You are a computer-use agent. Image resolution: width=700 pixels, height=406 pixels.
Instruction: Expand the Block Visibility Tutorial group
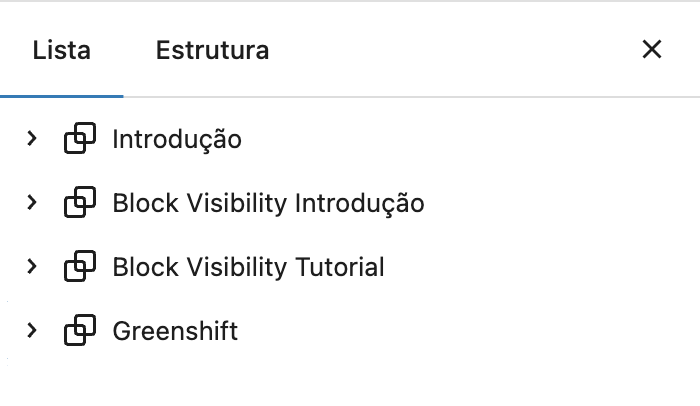click(x=31, y=266)
